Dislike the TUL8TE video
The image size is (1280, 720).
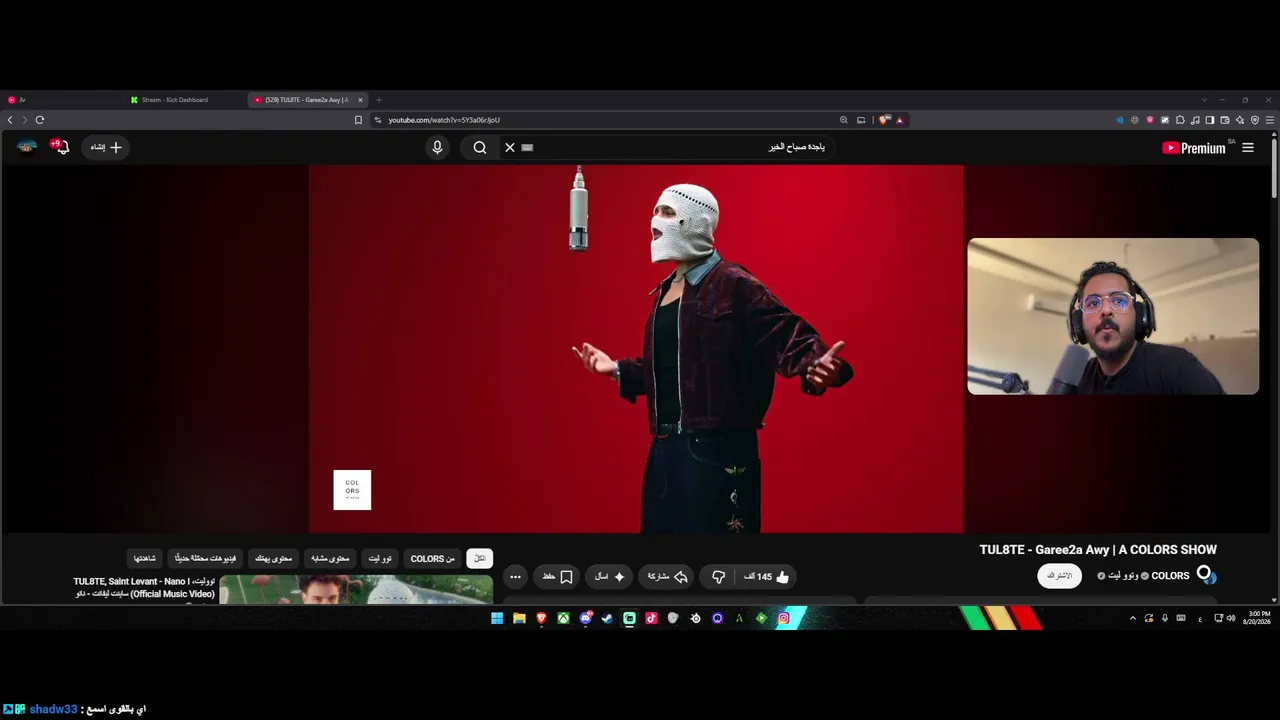718,577
